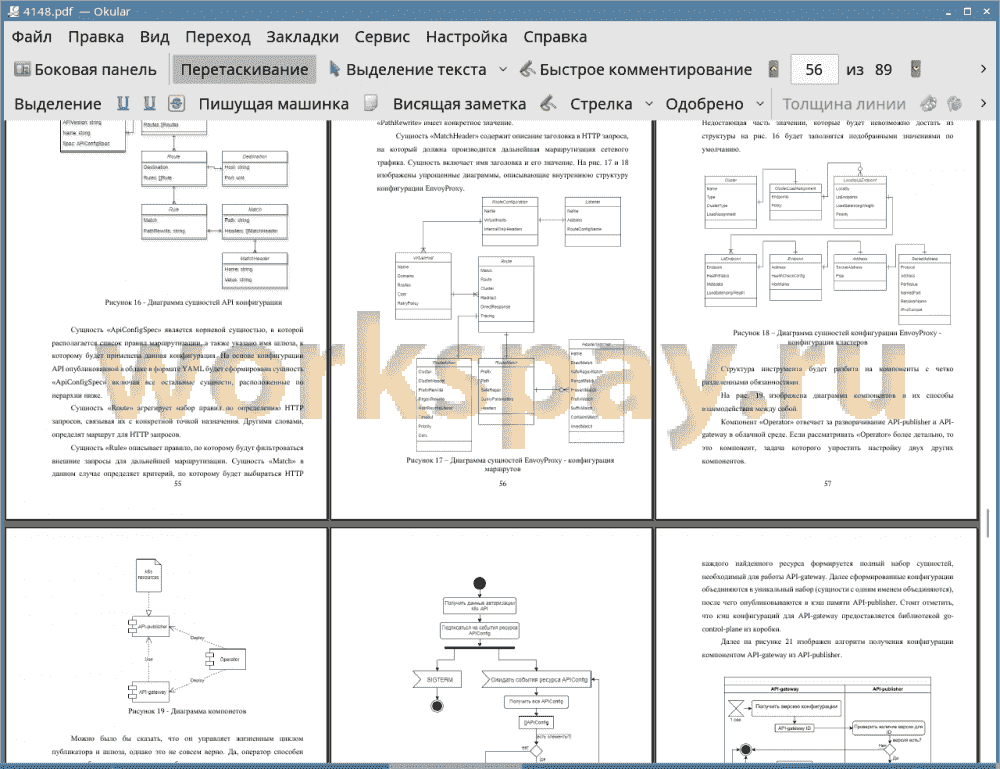Screen dimensions: 1000x769
Task: Apply the Одобрено stamp tool
Action: (704, 104)
